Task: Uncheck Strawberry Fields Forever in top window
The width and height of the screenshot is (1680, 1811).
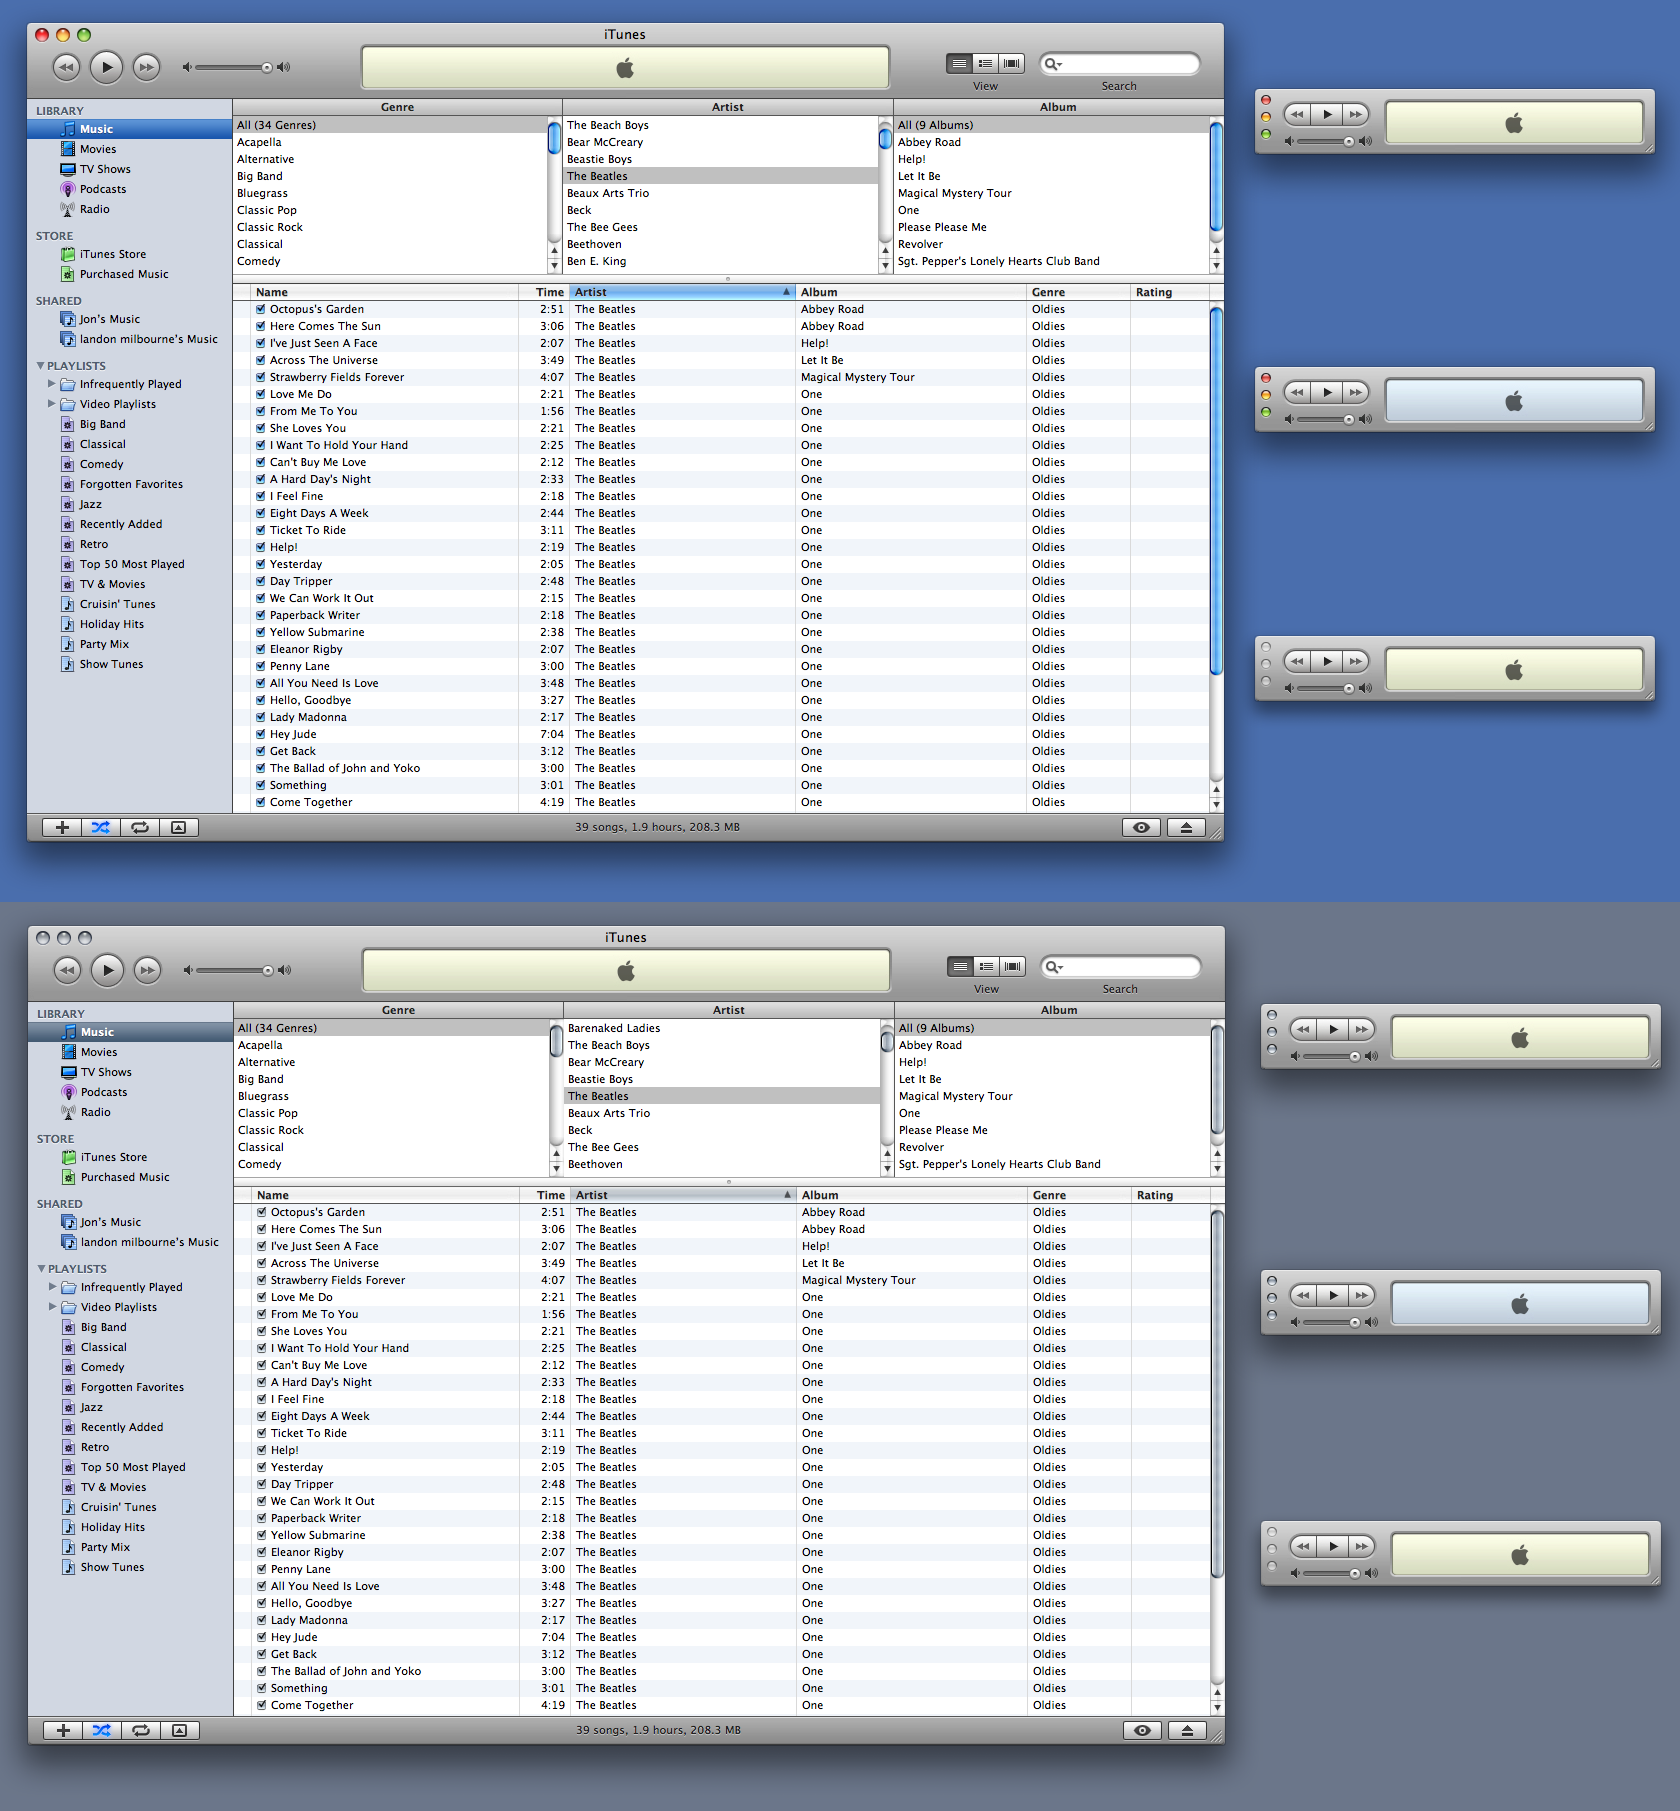Action: [x=261, y=377]
